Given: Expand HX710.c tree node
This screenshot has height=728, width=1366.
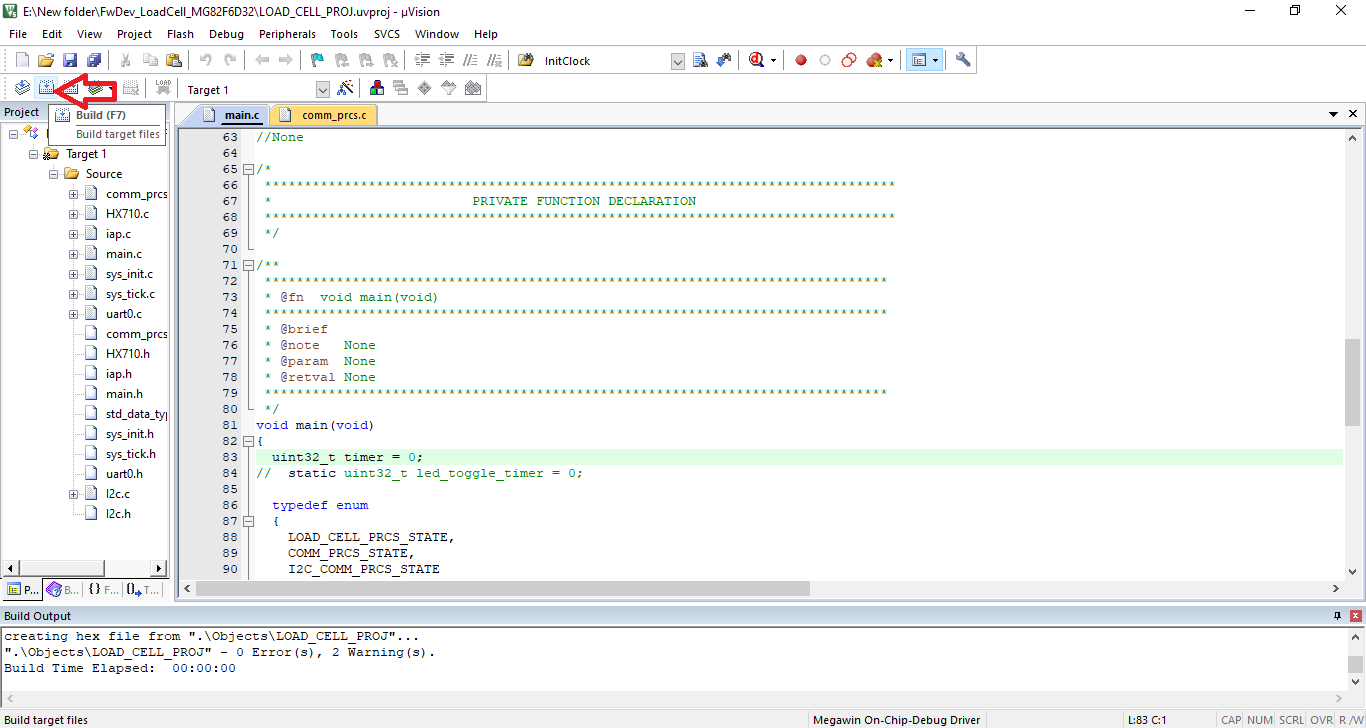Looking at the screenshot, I should tap(74, 214).
